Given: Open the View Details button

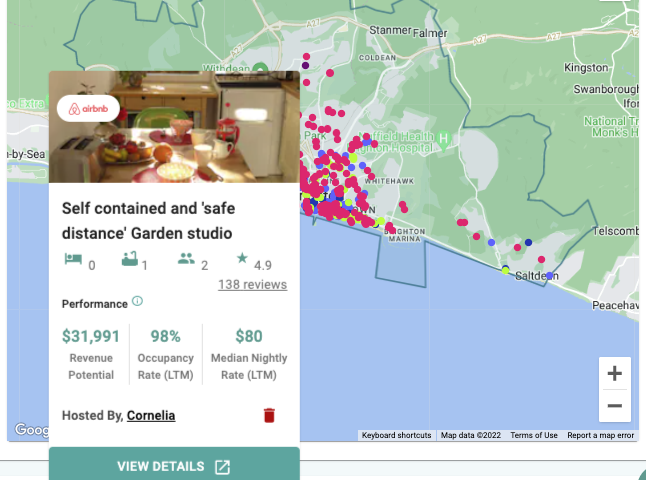Looking at the screenshot, I should 174,464.
